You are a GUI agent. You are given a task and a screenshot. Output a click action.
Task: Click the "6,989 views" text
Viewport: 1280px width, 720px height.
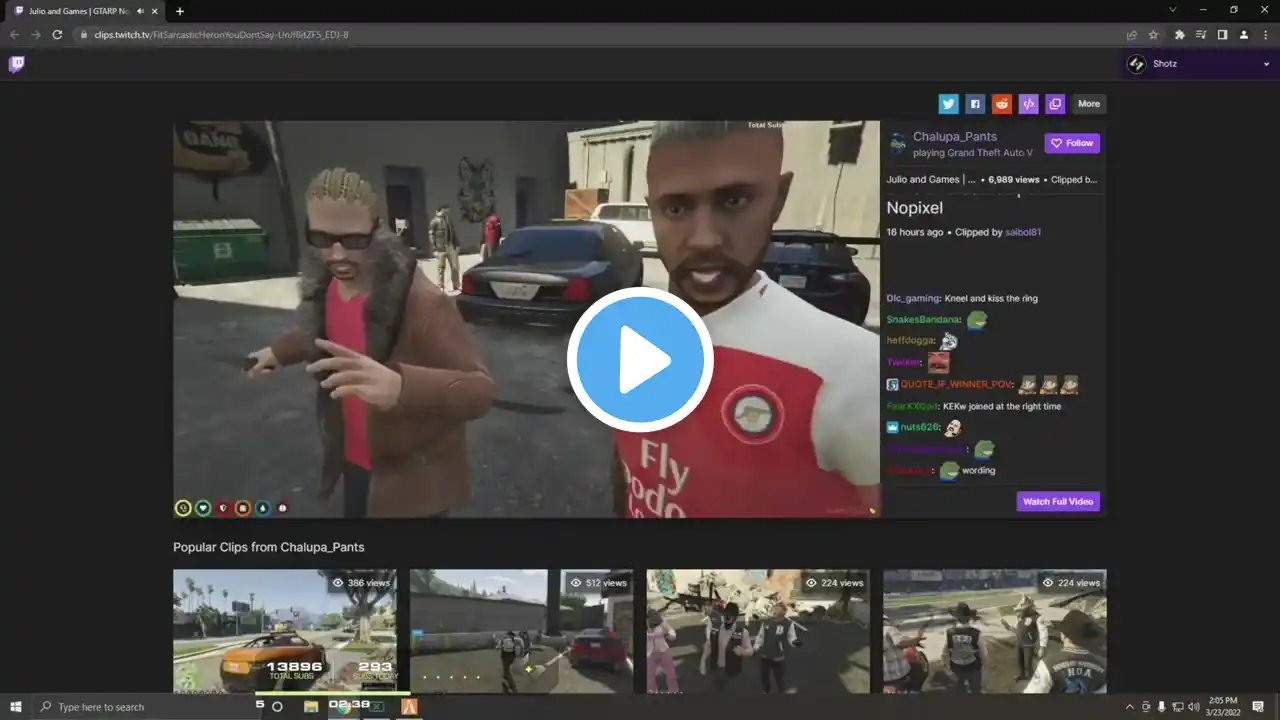click(x=1014, y=180)
